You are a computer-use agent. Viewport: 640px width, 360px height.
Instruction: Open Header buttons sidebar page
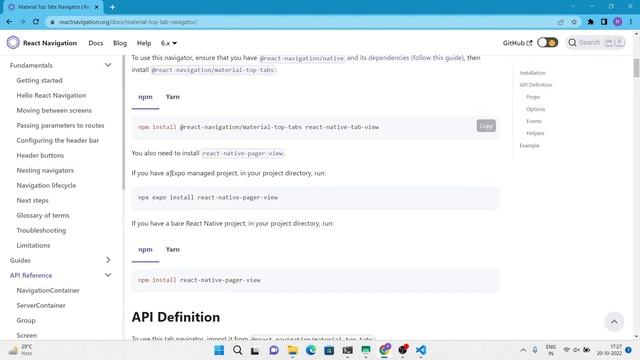coord(40,155)
